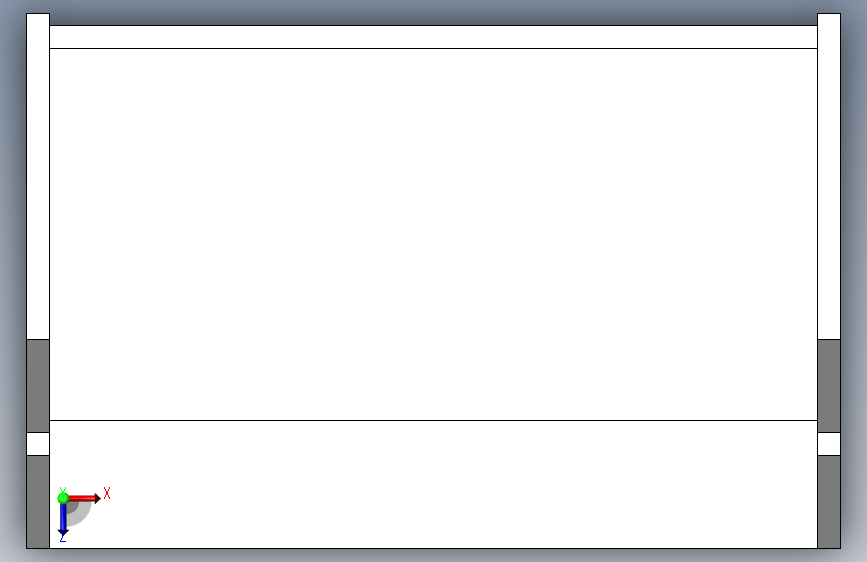867x562 pixels.
Task: Select the right post's lower gray face
Action: (829, 502)
